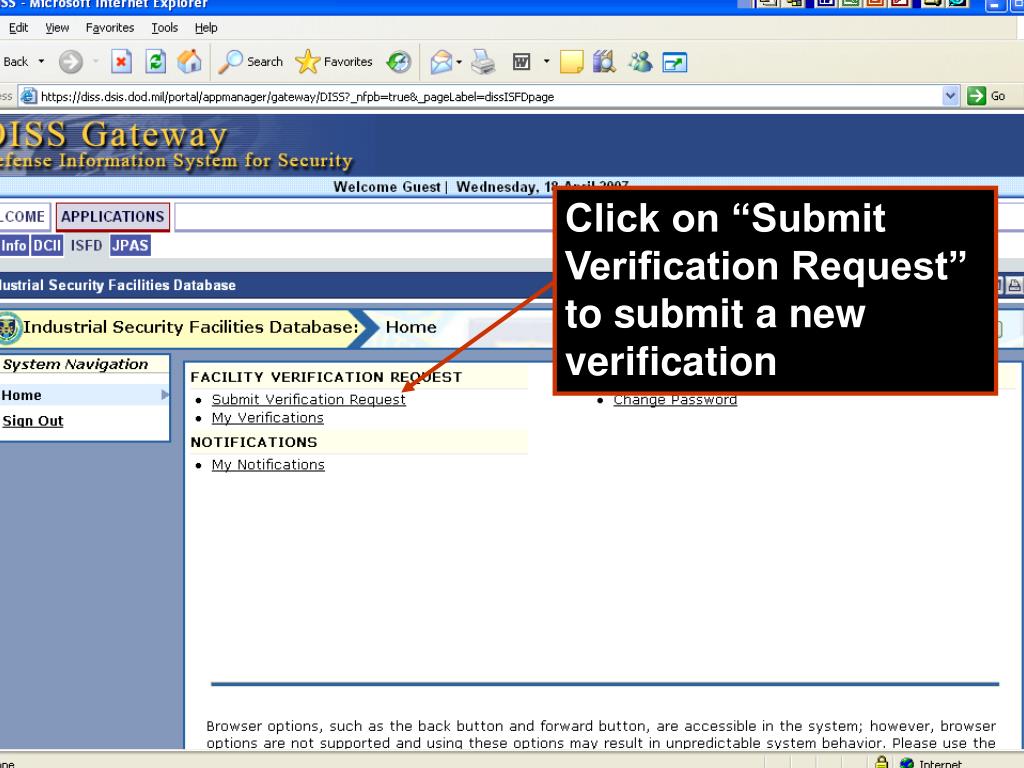The width and height of the screenshot is (1024, 768).
Task: Click the page icon in the address bar
Action: (x=28, y=97)
